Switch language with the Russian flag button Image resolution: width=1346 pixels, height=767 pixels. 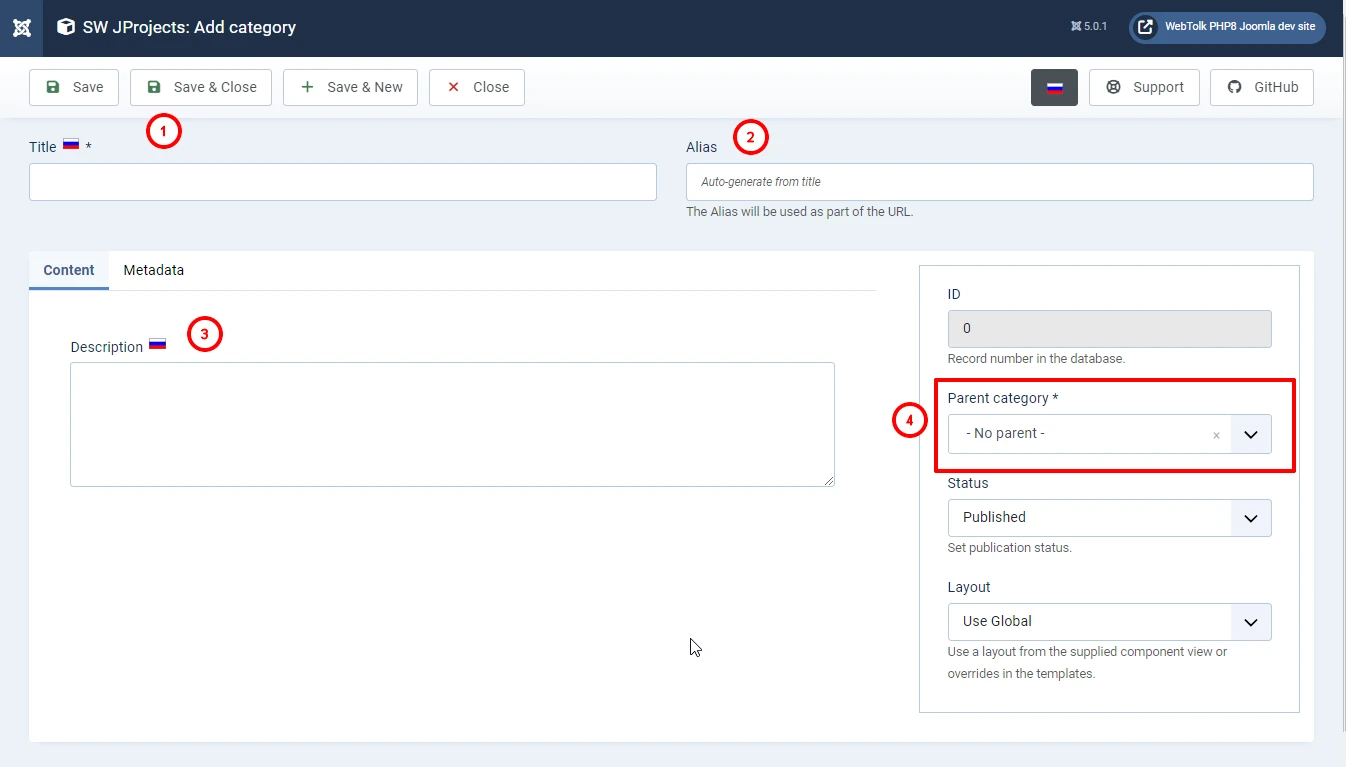[x=1054, y=87]
